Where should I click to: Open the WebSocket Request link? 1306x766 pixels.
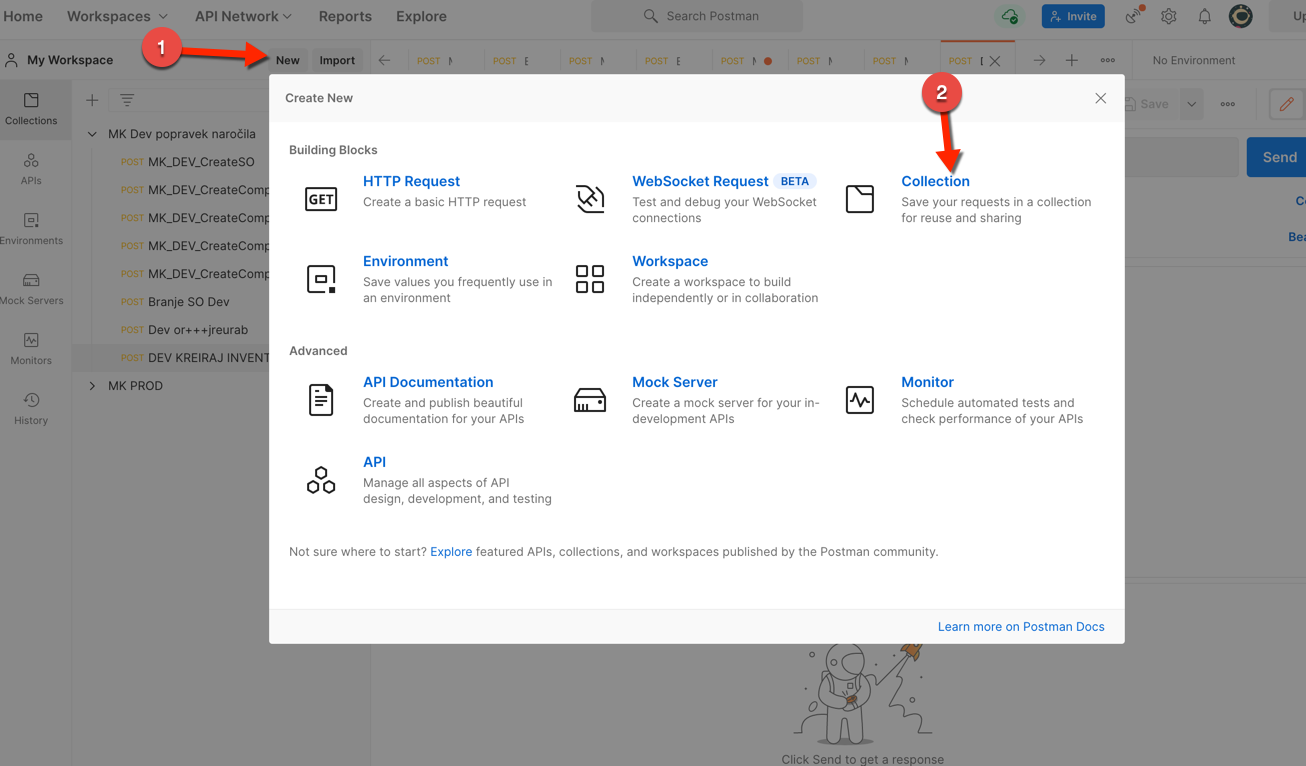[x=700, y=181]
